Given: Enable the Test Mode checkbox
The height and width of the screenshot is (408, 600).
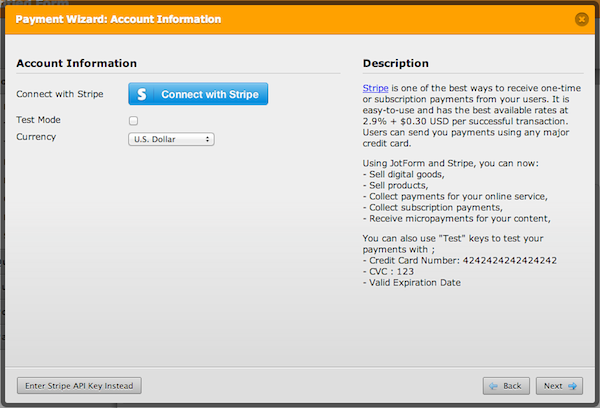Looking at the screenshot, I should (x=133, y=121).
